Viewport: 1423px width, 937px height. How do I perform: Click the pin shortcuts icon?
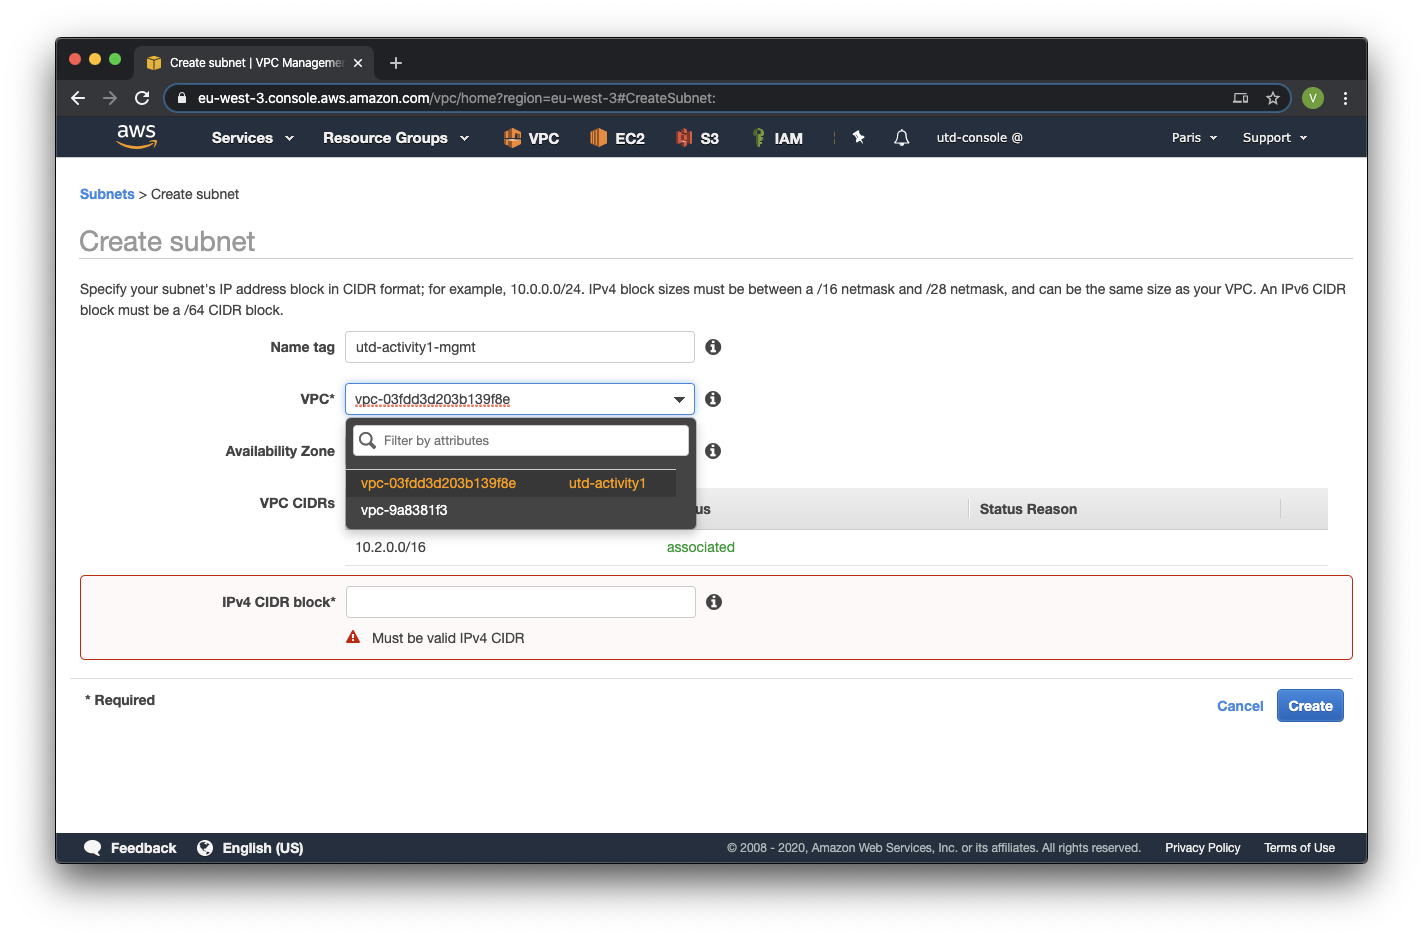pyautogui.click(x=858, y=137)
